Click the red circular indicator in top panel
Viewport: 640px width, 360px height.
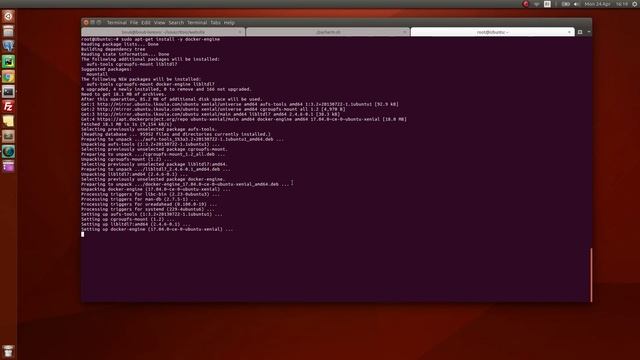(526, 4)
